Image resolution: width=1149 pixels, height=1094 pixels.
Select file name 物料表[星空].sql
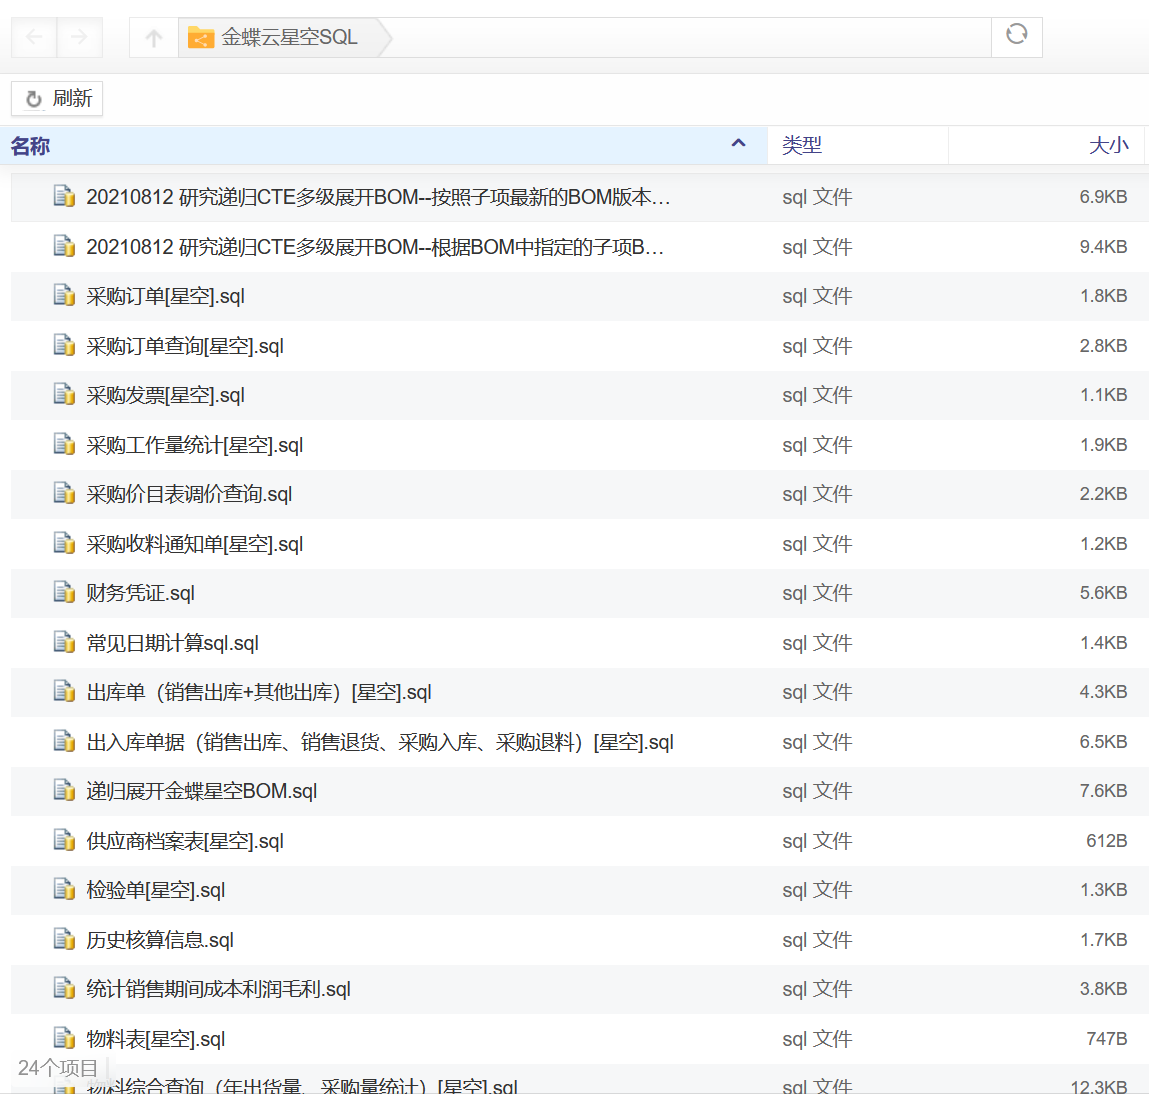point(155,1039)
